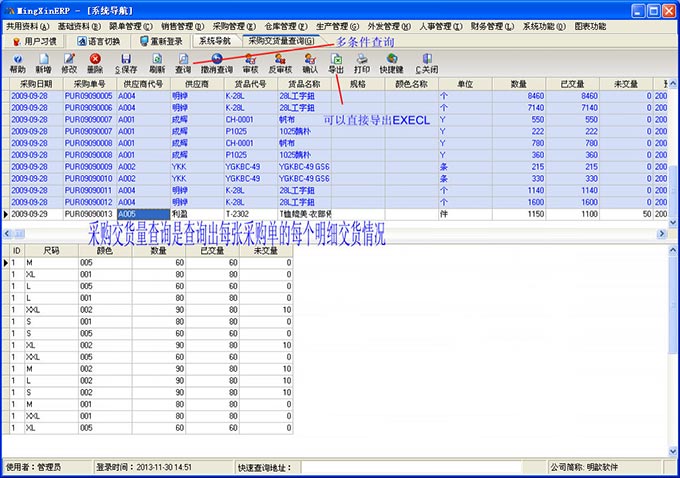
Task: Click the 快速查询地址 input field
Action: tap(411, 467)
